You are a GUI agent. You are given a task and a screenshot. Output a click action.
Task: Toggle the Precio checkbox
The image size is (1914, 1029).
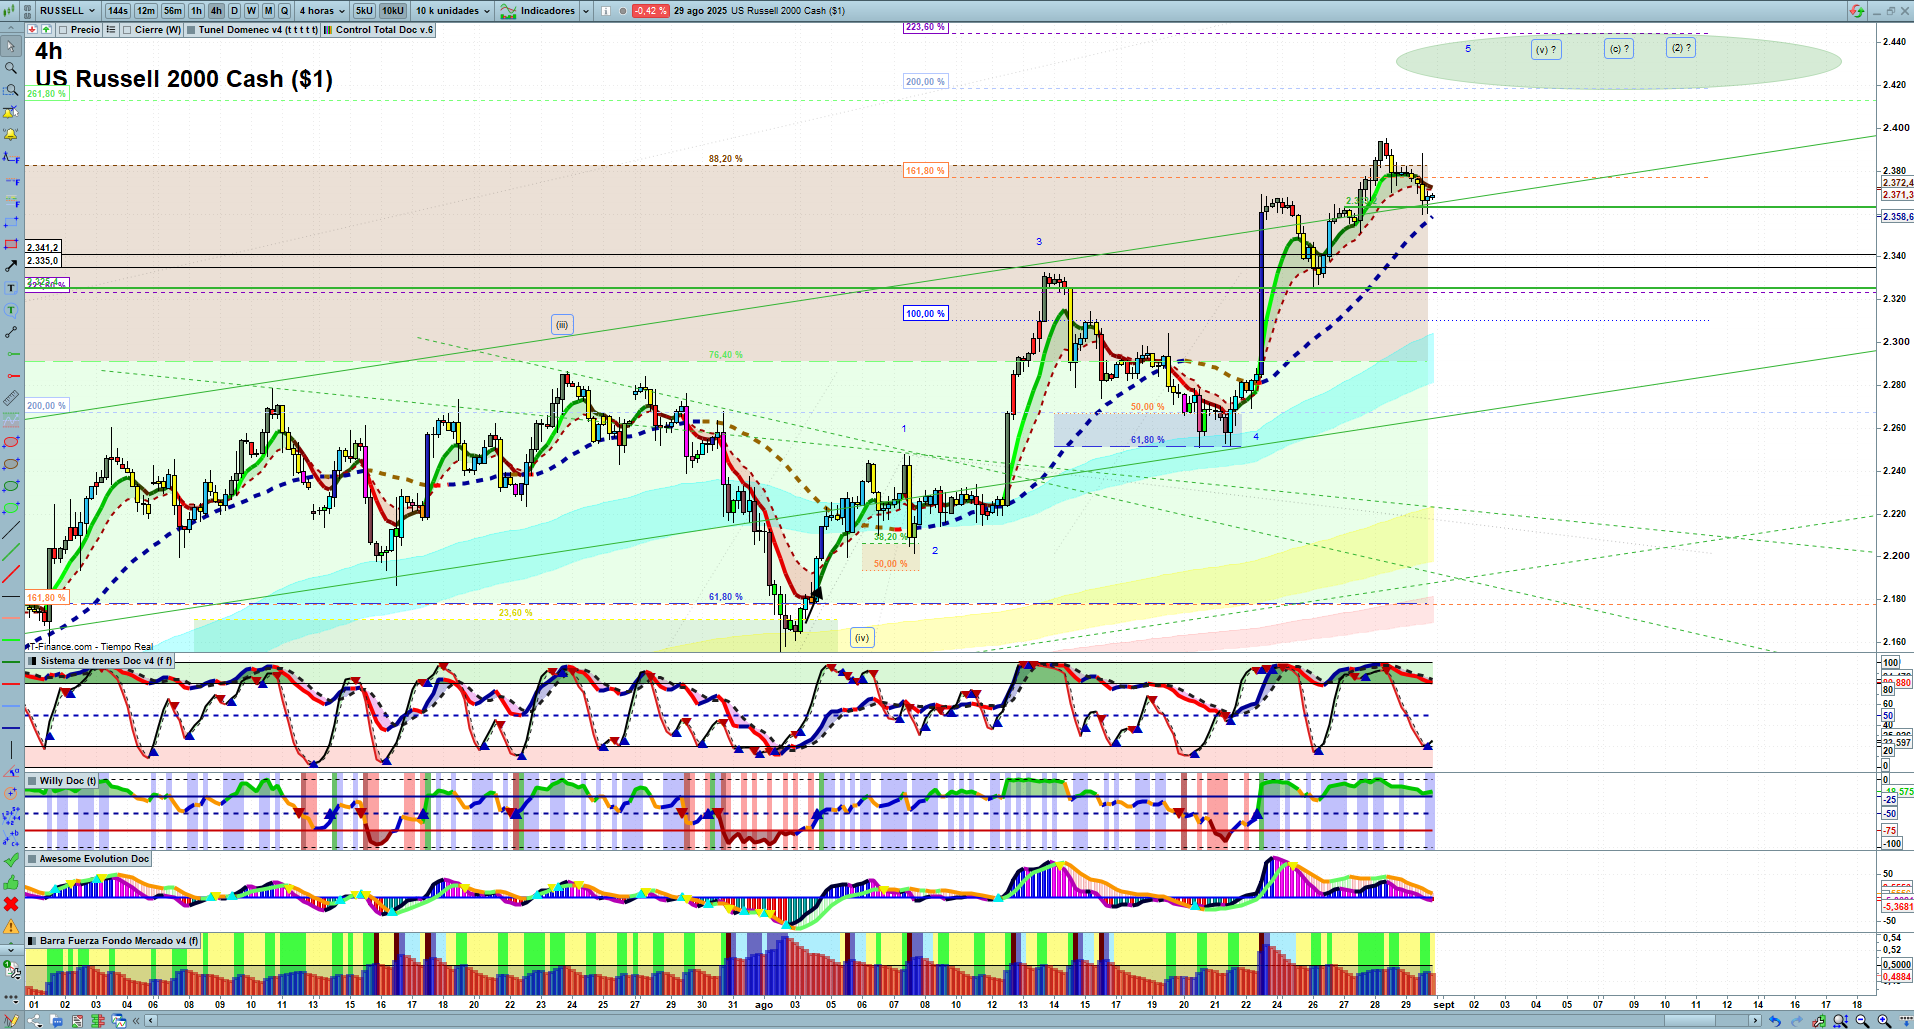point(63,30)
